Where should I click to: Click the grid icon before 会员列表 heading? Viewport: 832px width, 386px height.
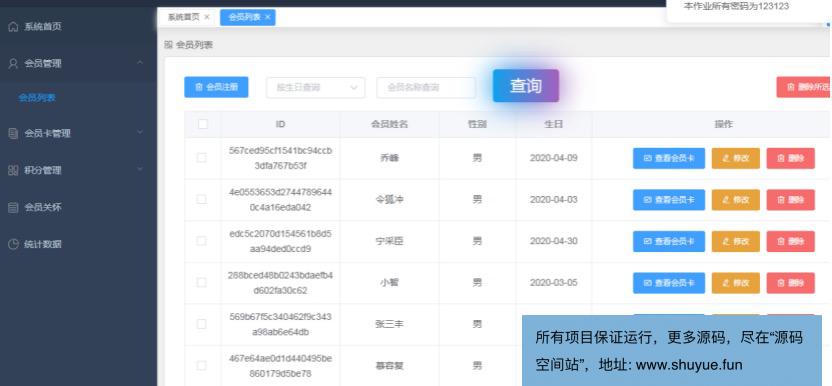(x=169, y=45)
